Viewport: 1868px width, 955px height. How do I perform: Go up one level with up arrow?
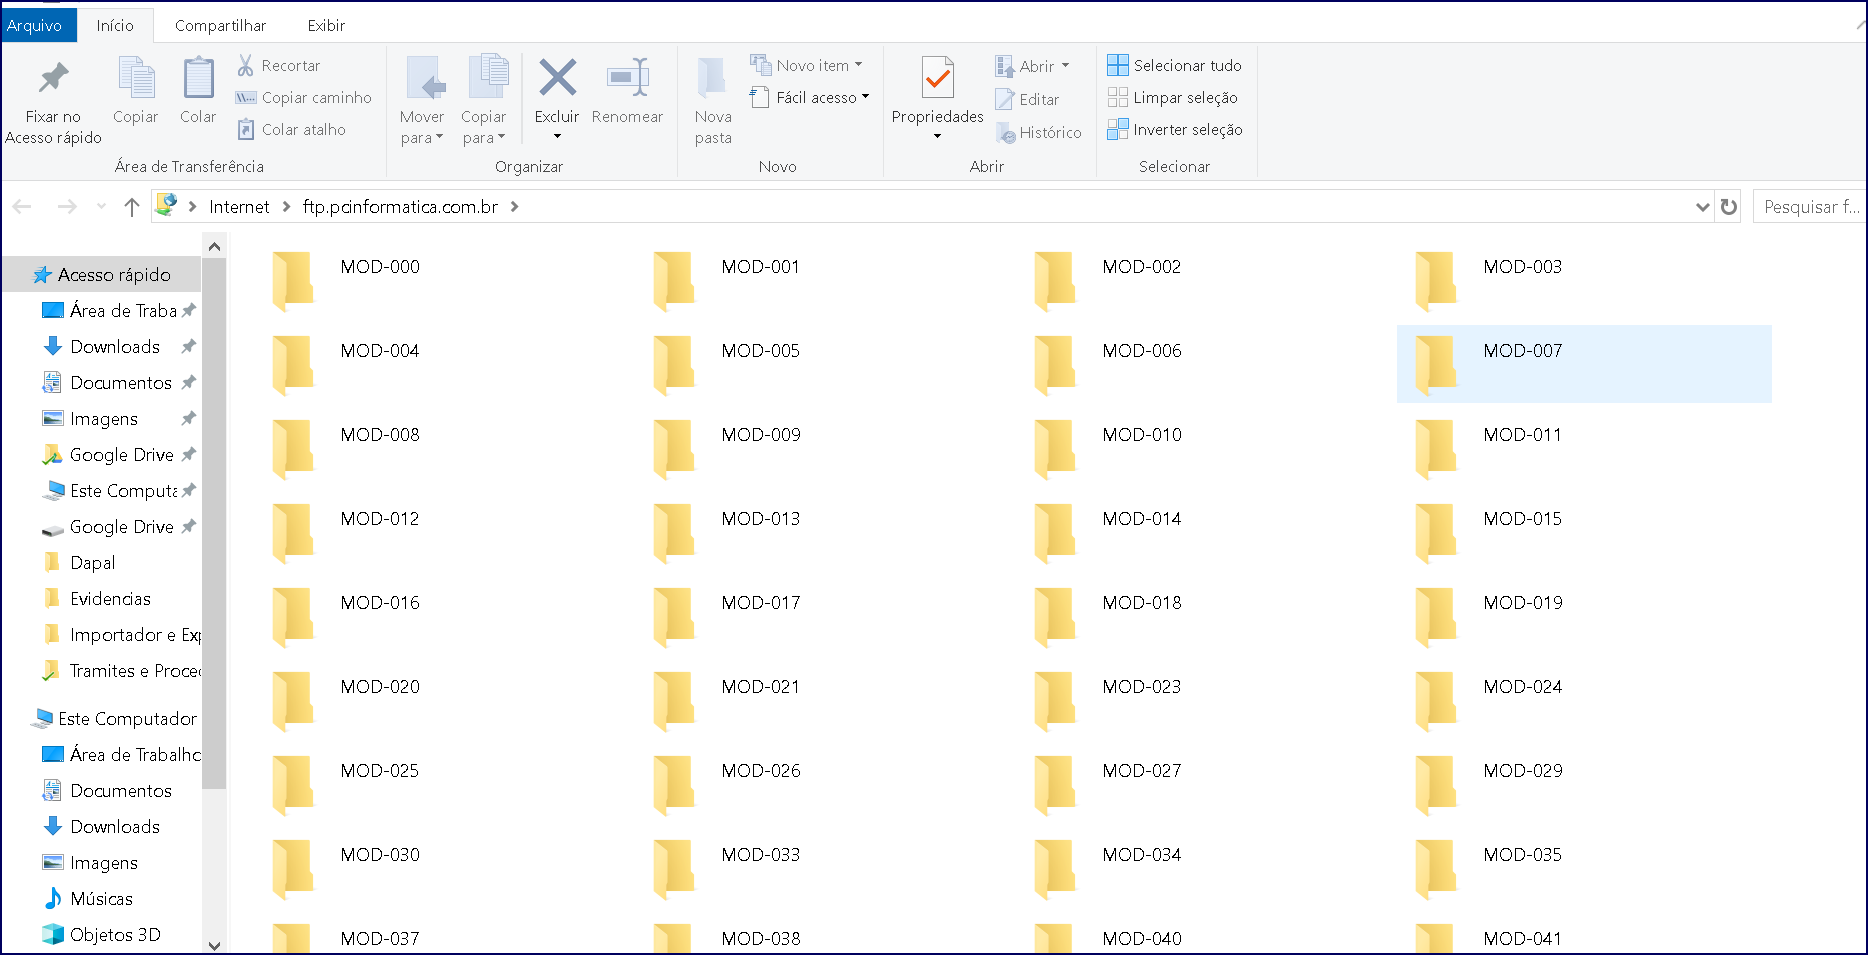tap(131, 207)
